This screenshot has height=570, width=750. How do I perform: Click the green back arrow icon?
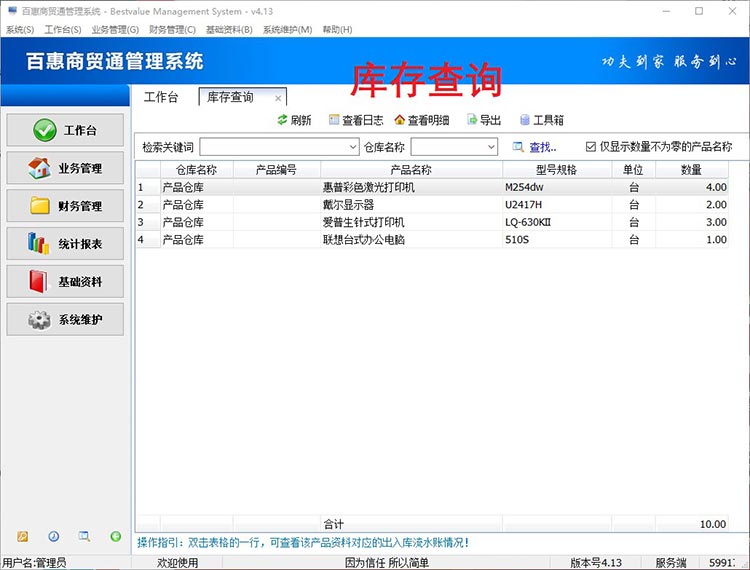(115, 537)
